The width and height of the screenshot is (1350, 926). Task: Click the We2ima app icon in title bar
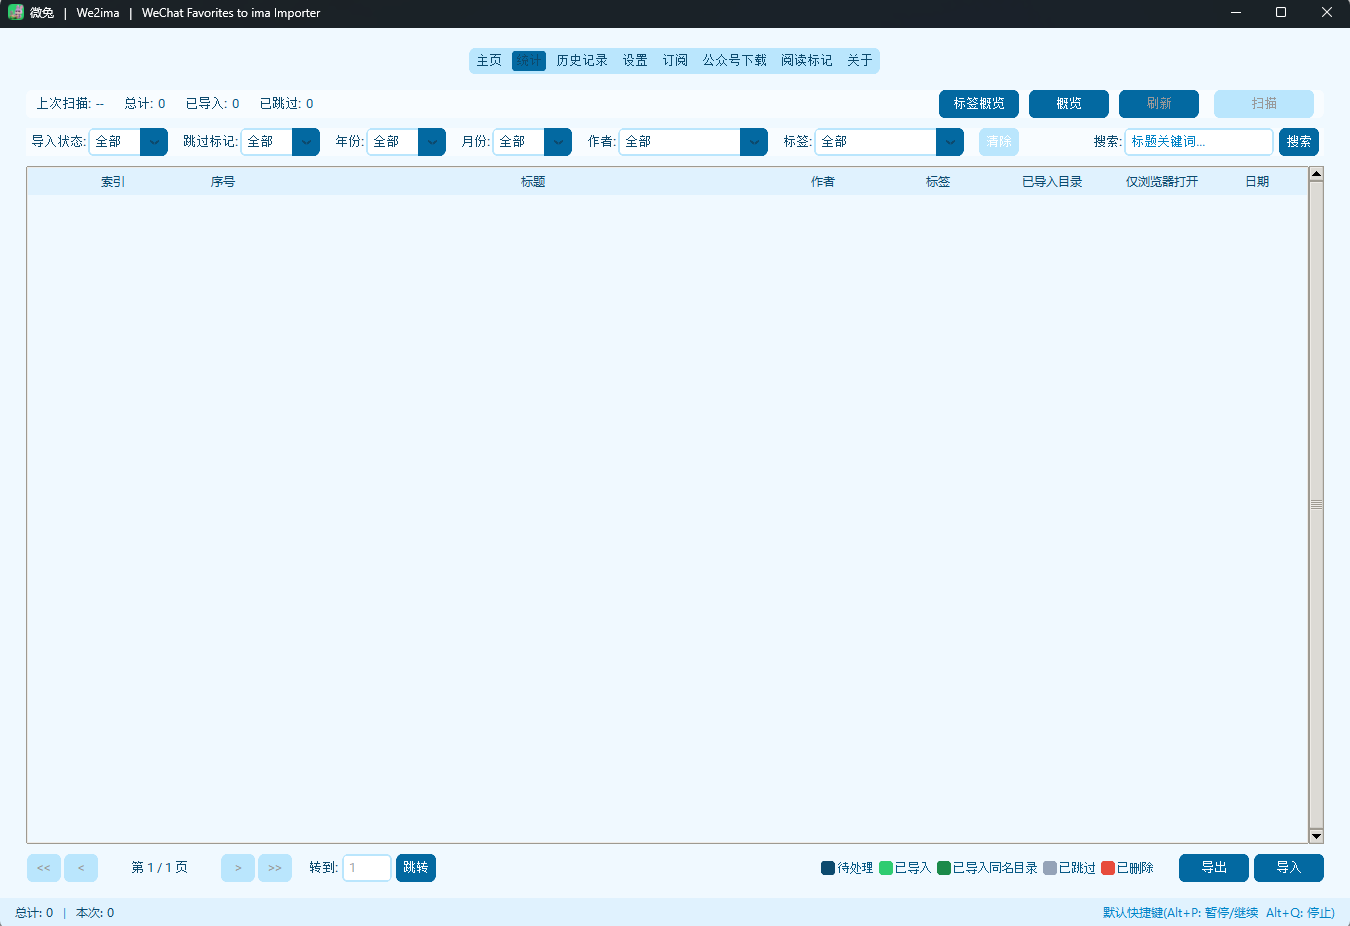coord(16,13)
